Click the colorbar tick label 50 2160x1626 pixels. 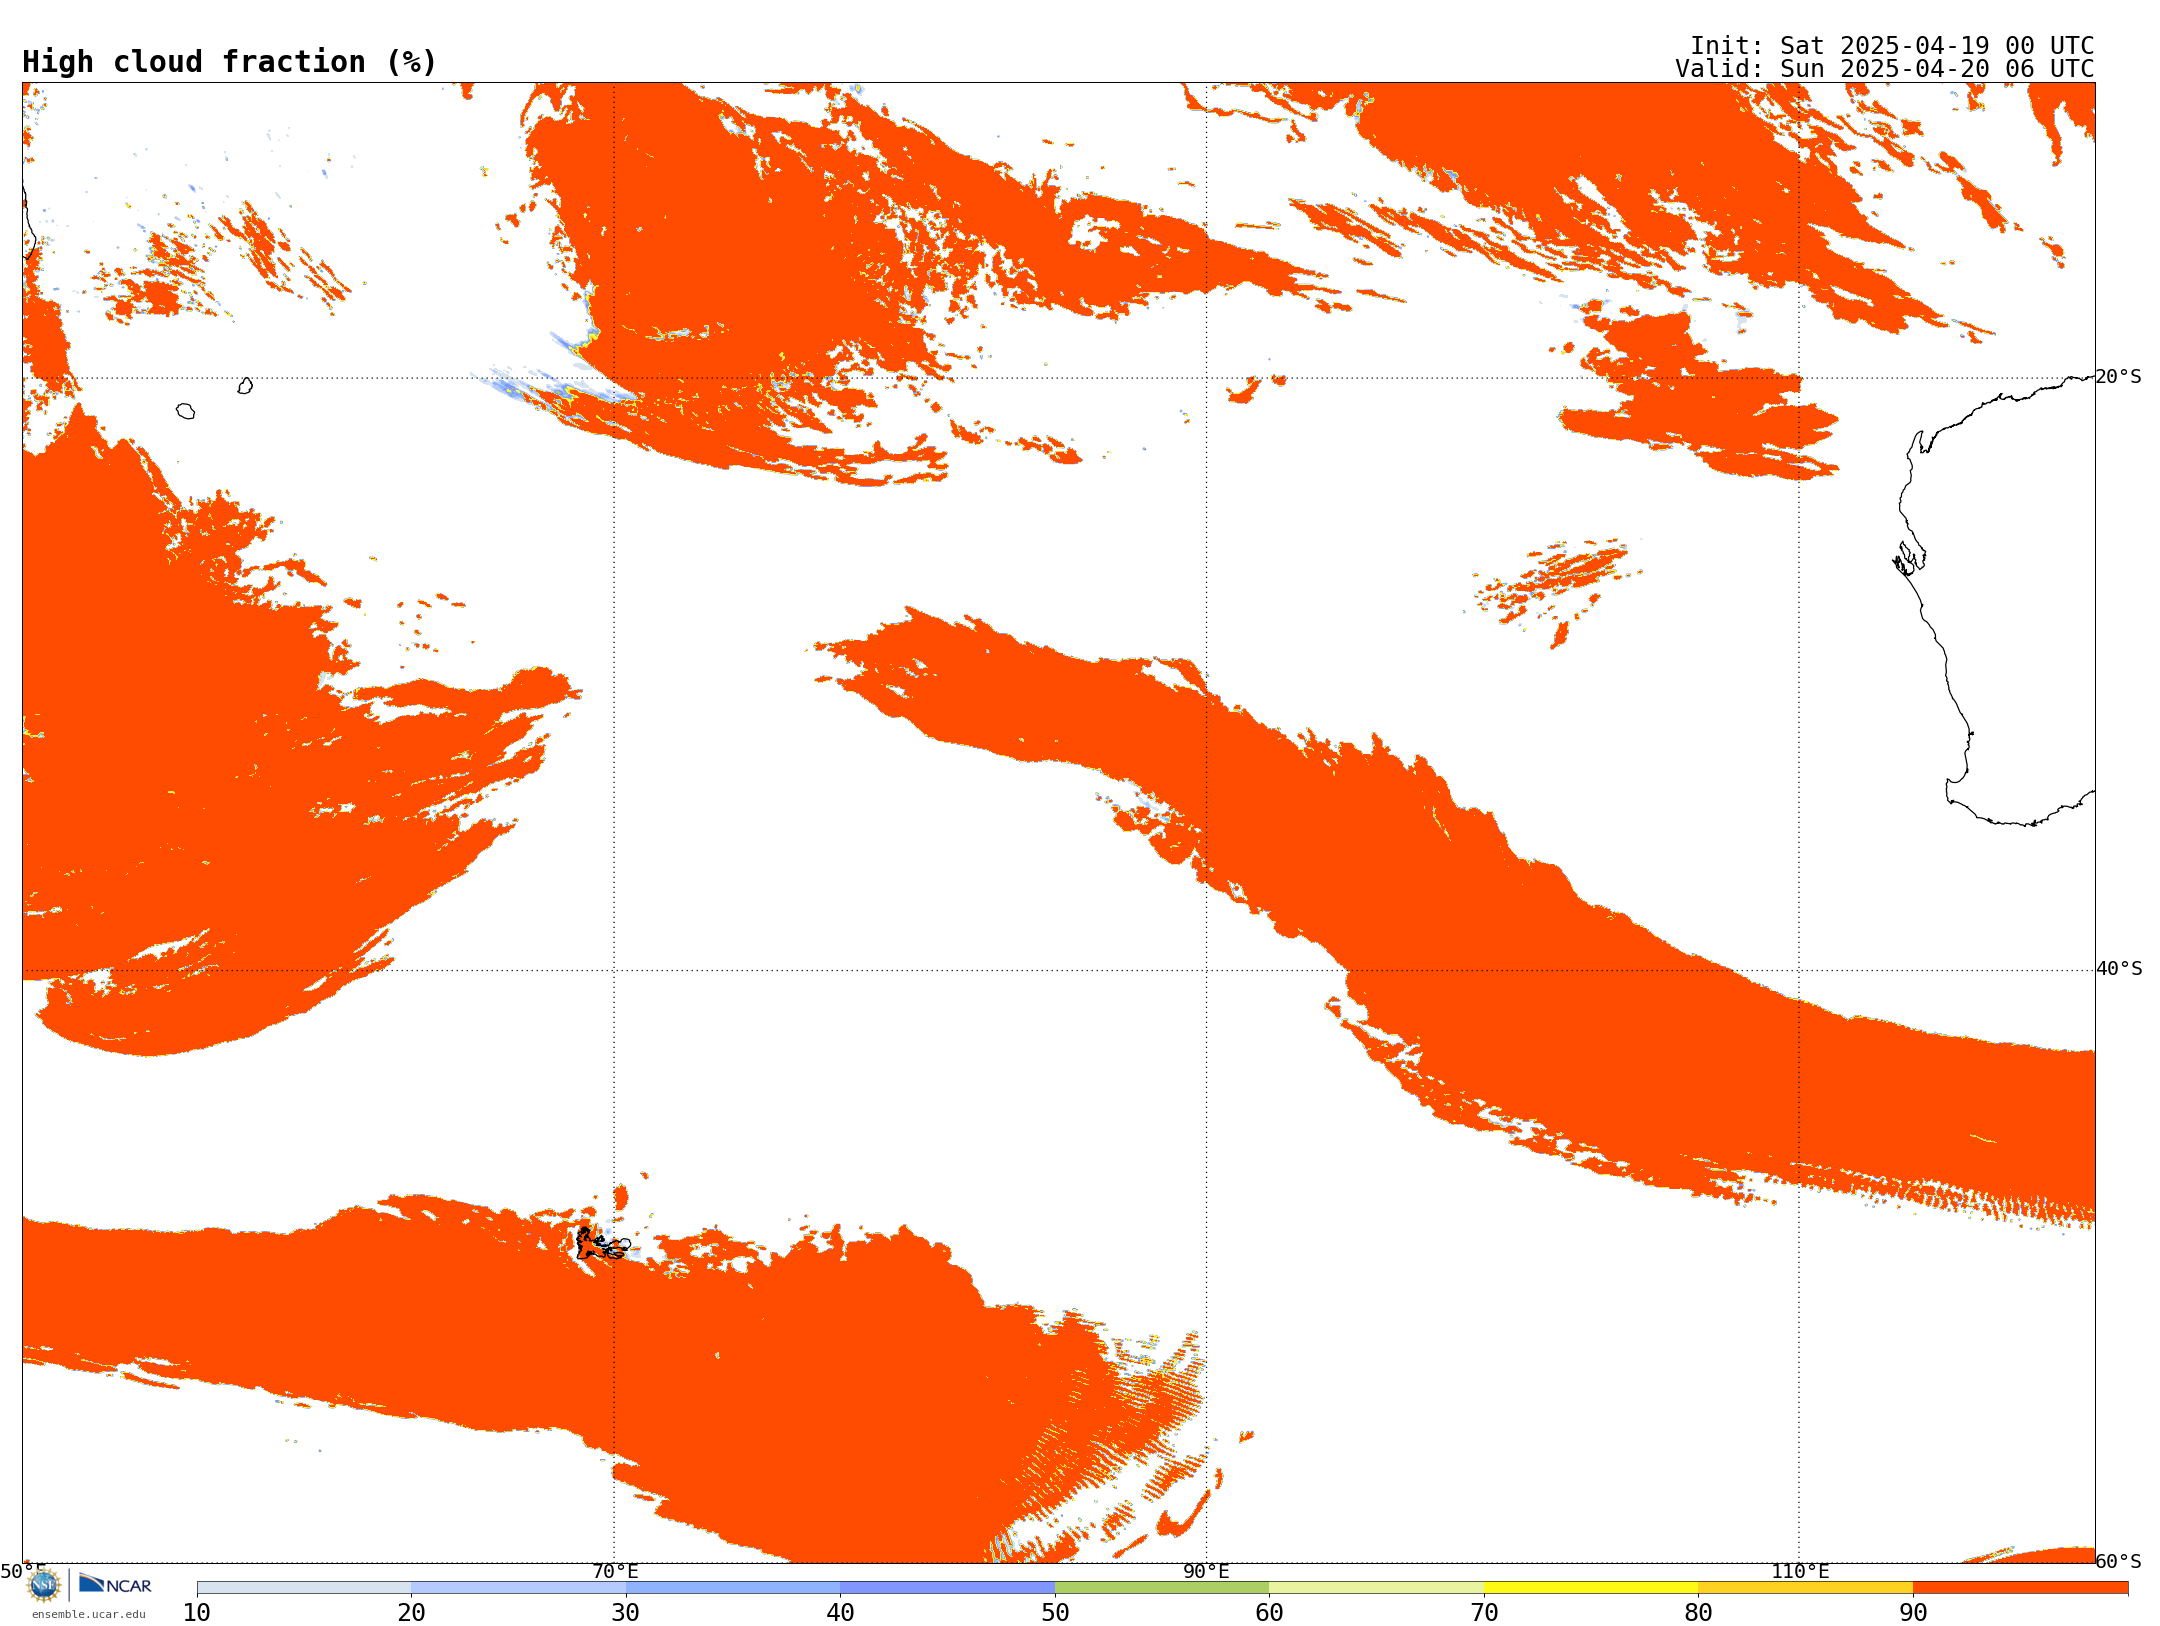(1055, 1613)
